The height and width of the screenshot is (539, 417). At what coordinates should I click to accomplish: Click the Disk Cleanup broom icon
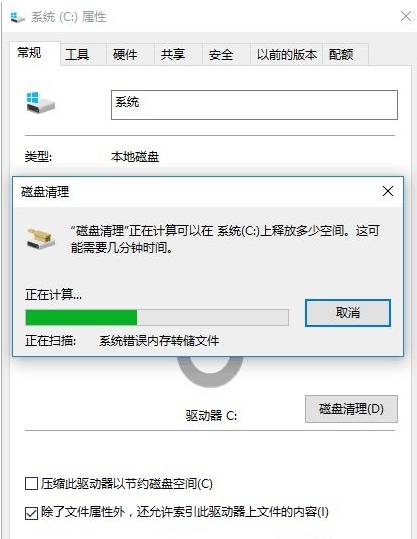click(x=41, y=238)
